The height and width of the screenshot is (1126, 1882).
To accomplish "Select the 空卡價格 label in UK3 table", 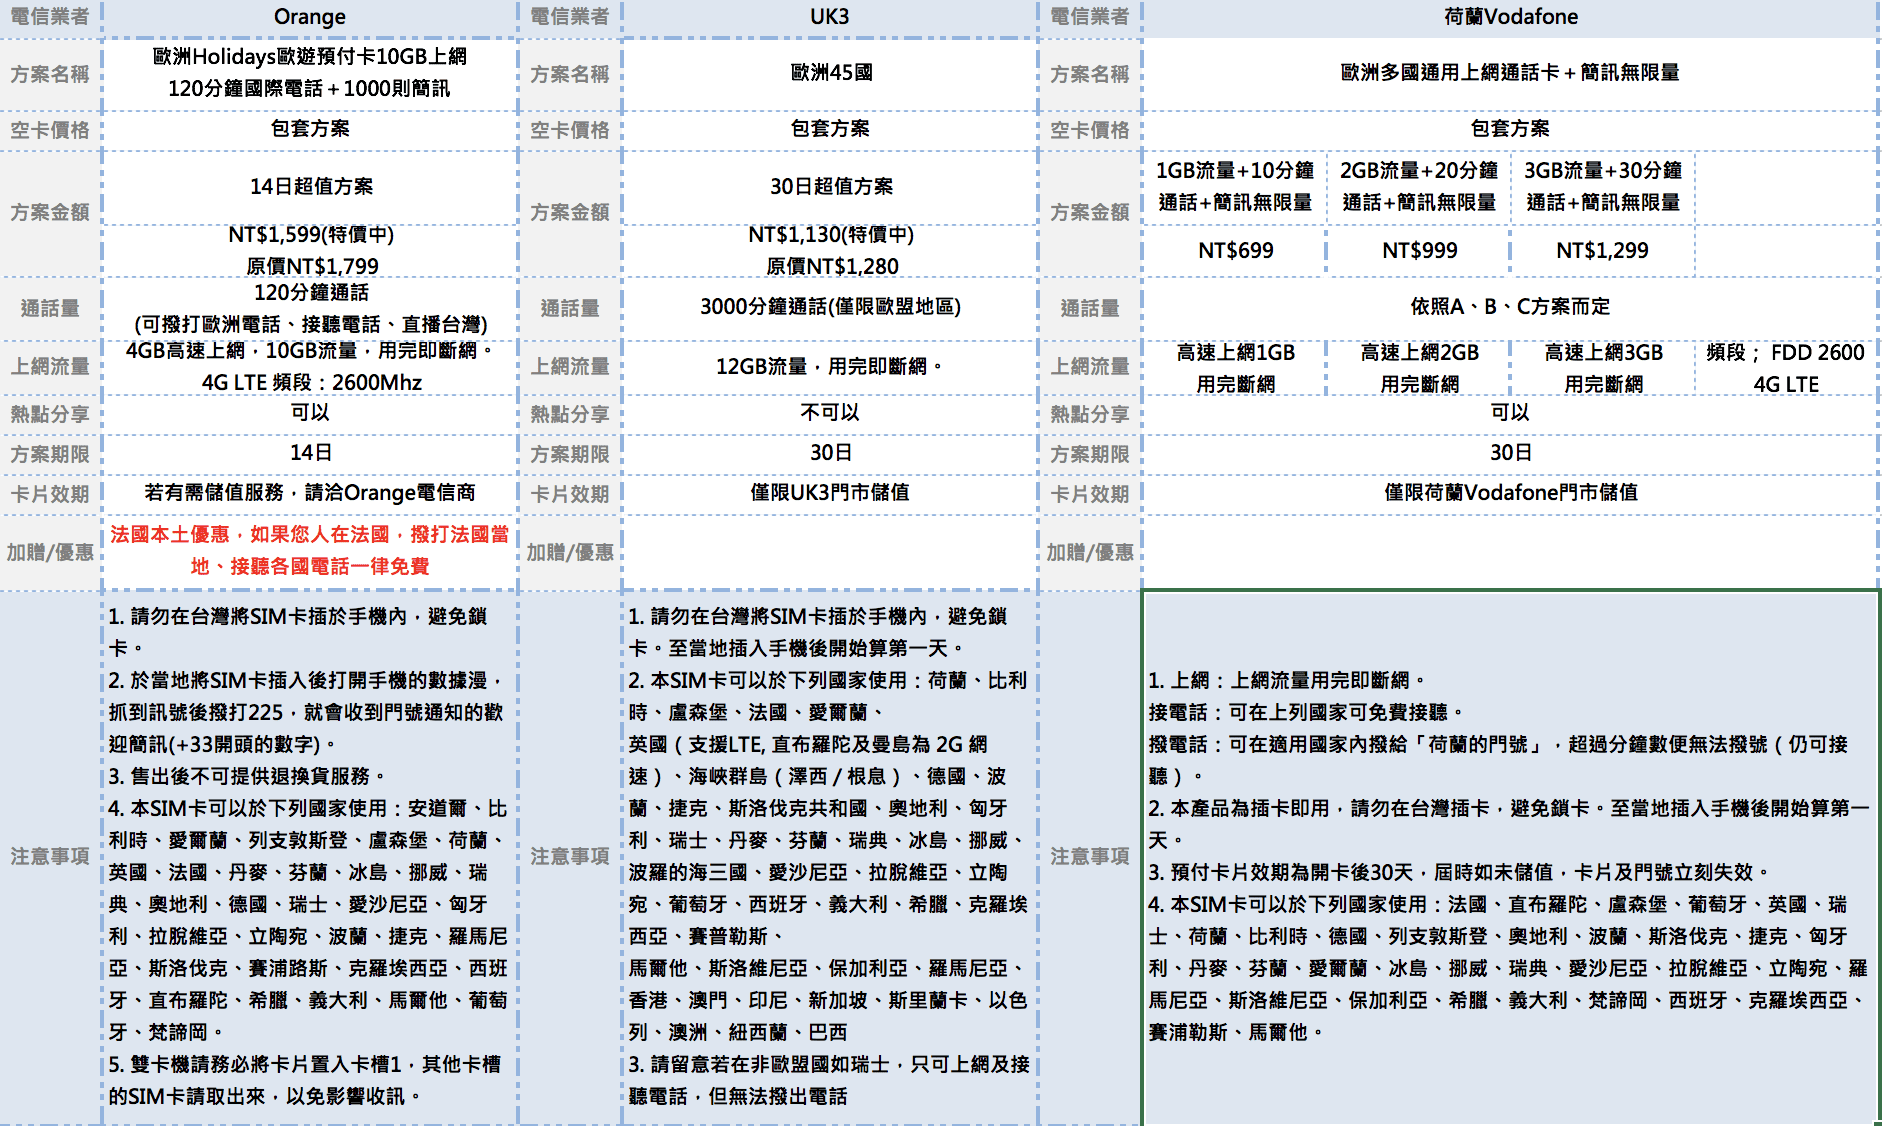I will pyautogui.click(x=570, y=130).
